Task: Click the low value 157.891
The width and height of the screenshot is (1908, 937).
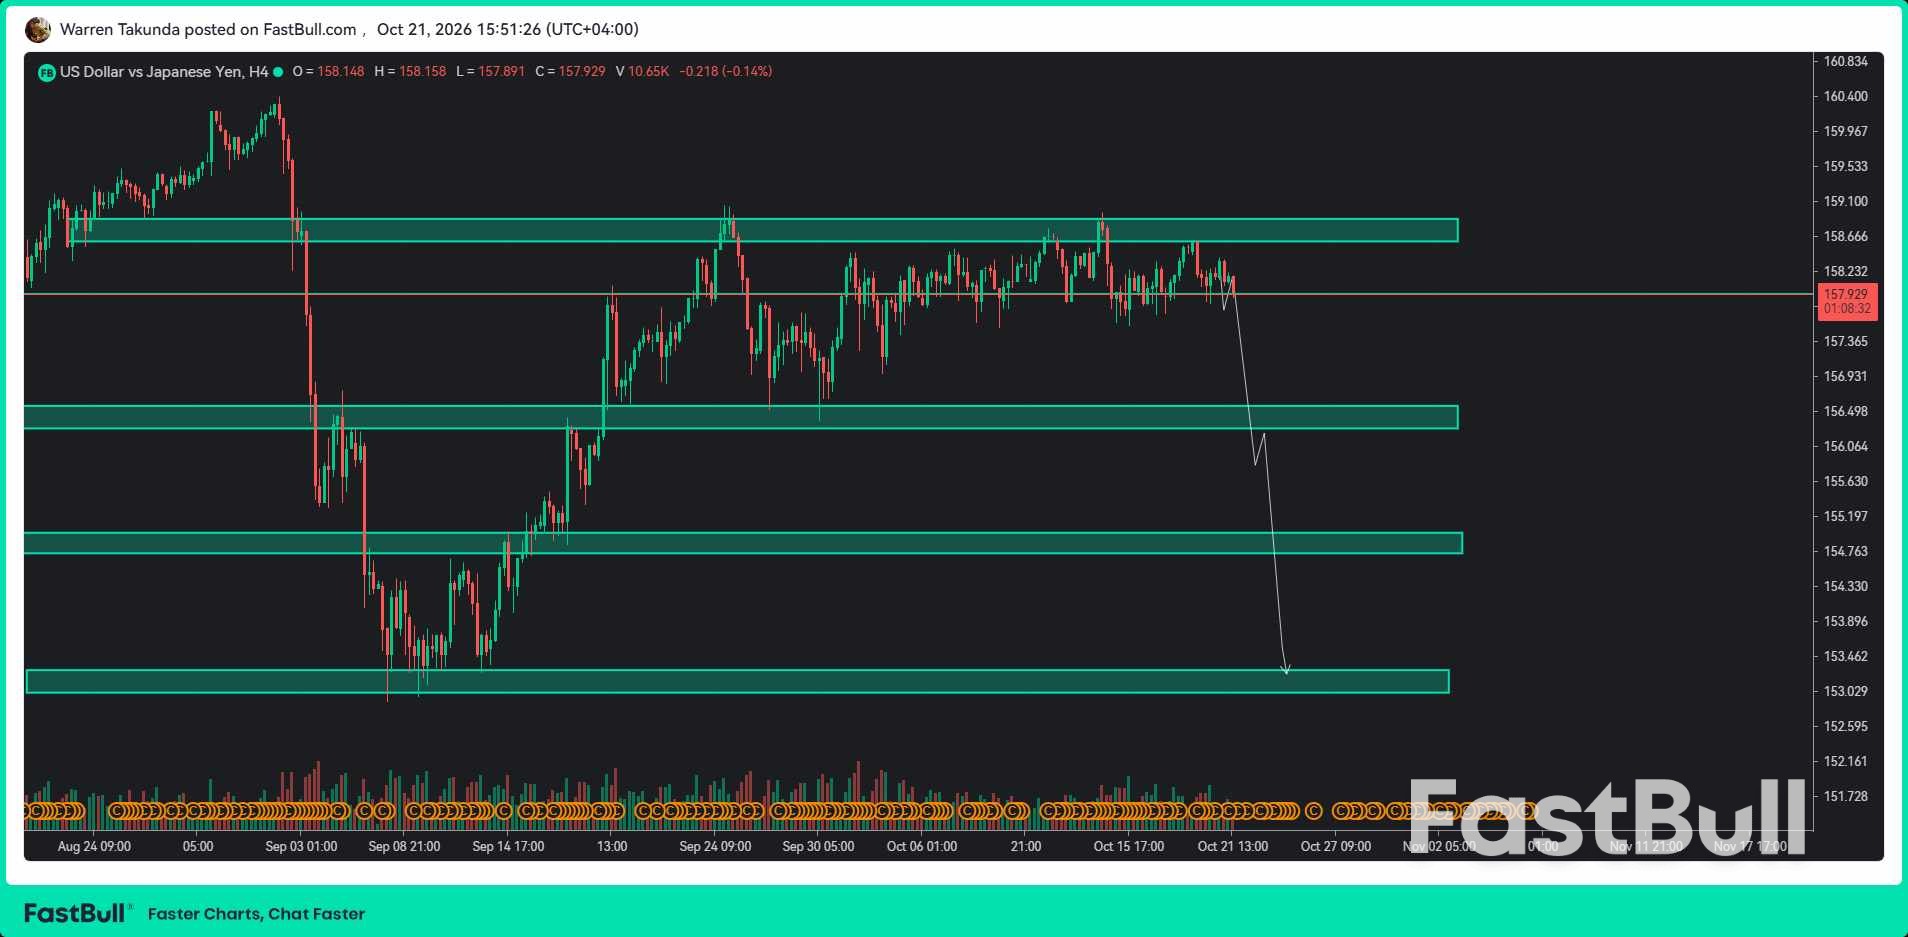Action: click(x=501, y=72)
